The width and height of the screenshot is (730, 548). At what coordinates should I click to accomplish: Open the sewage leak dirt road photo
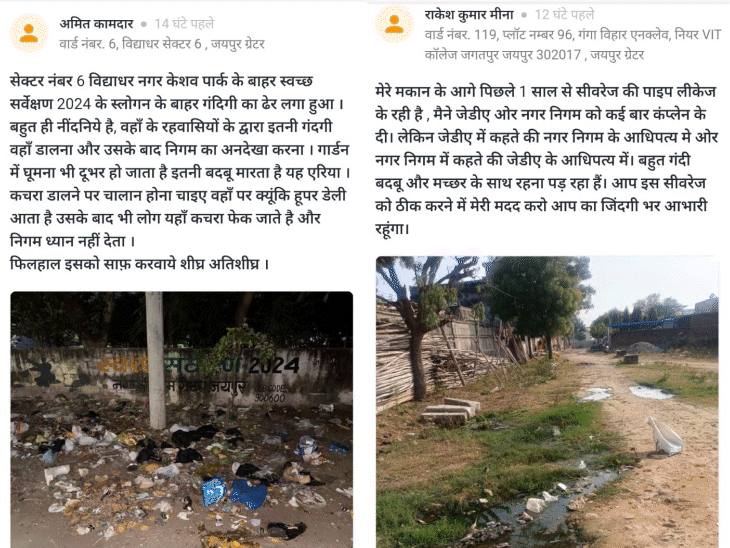click(547, 402)
